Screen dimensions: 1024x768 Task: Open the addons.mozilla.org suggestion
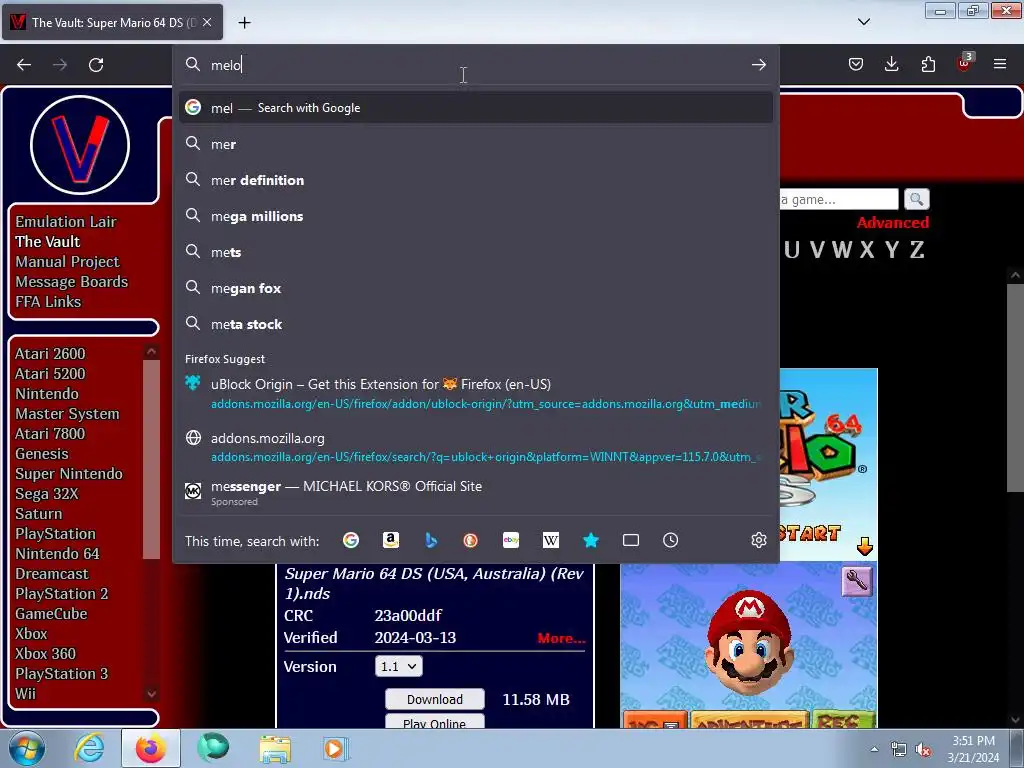click(475, 447)
